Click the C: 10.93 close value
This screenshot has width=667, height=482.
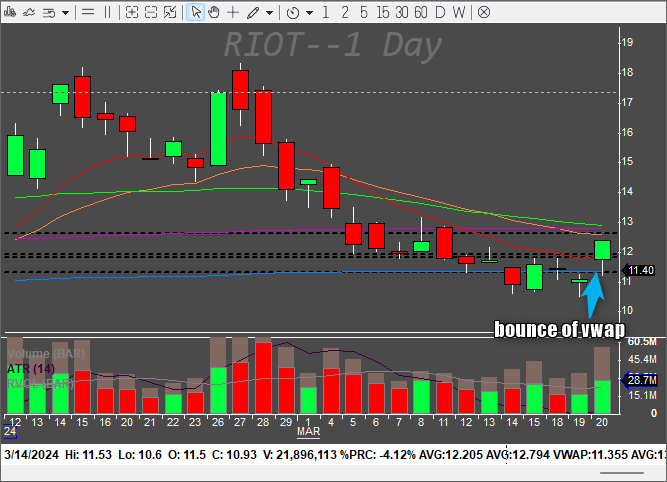click(234, 455)
